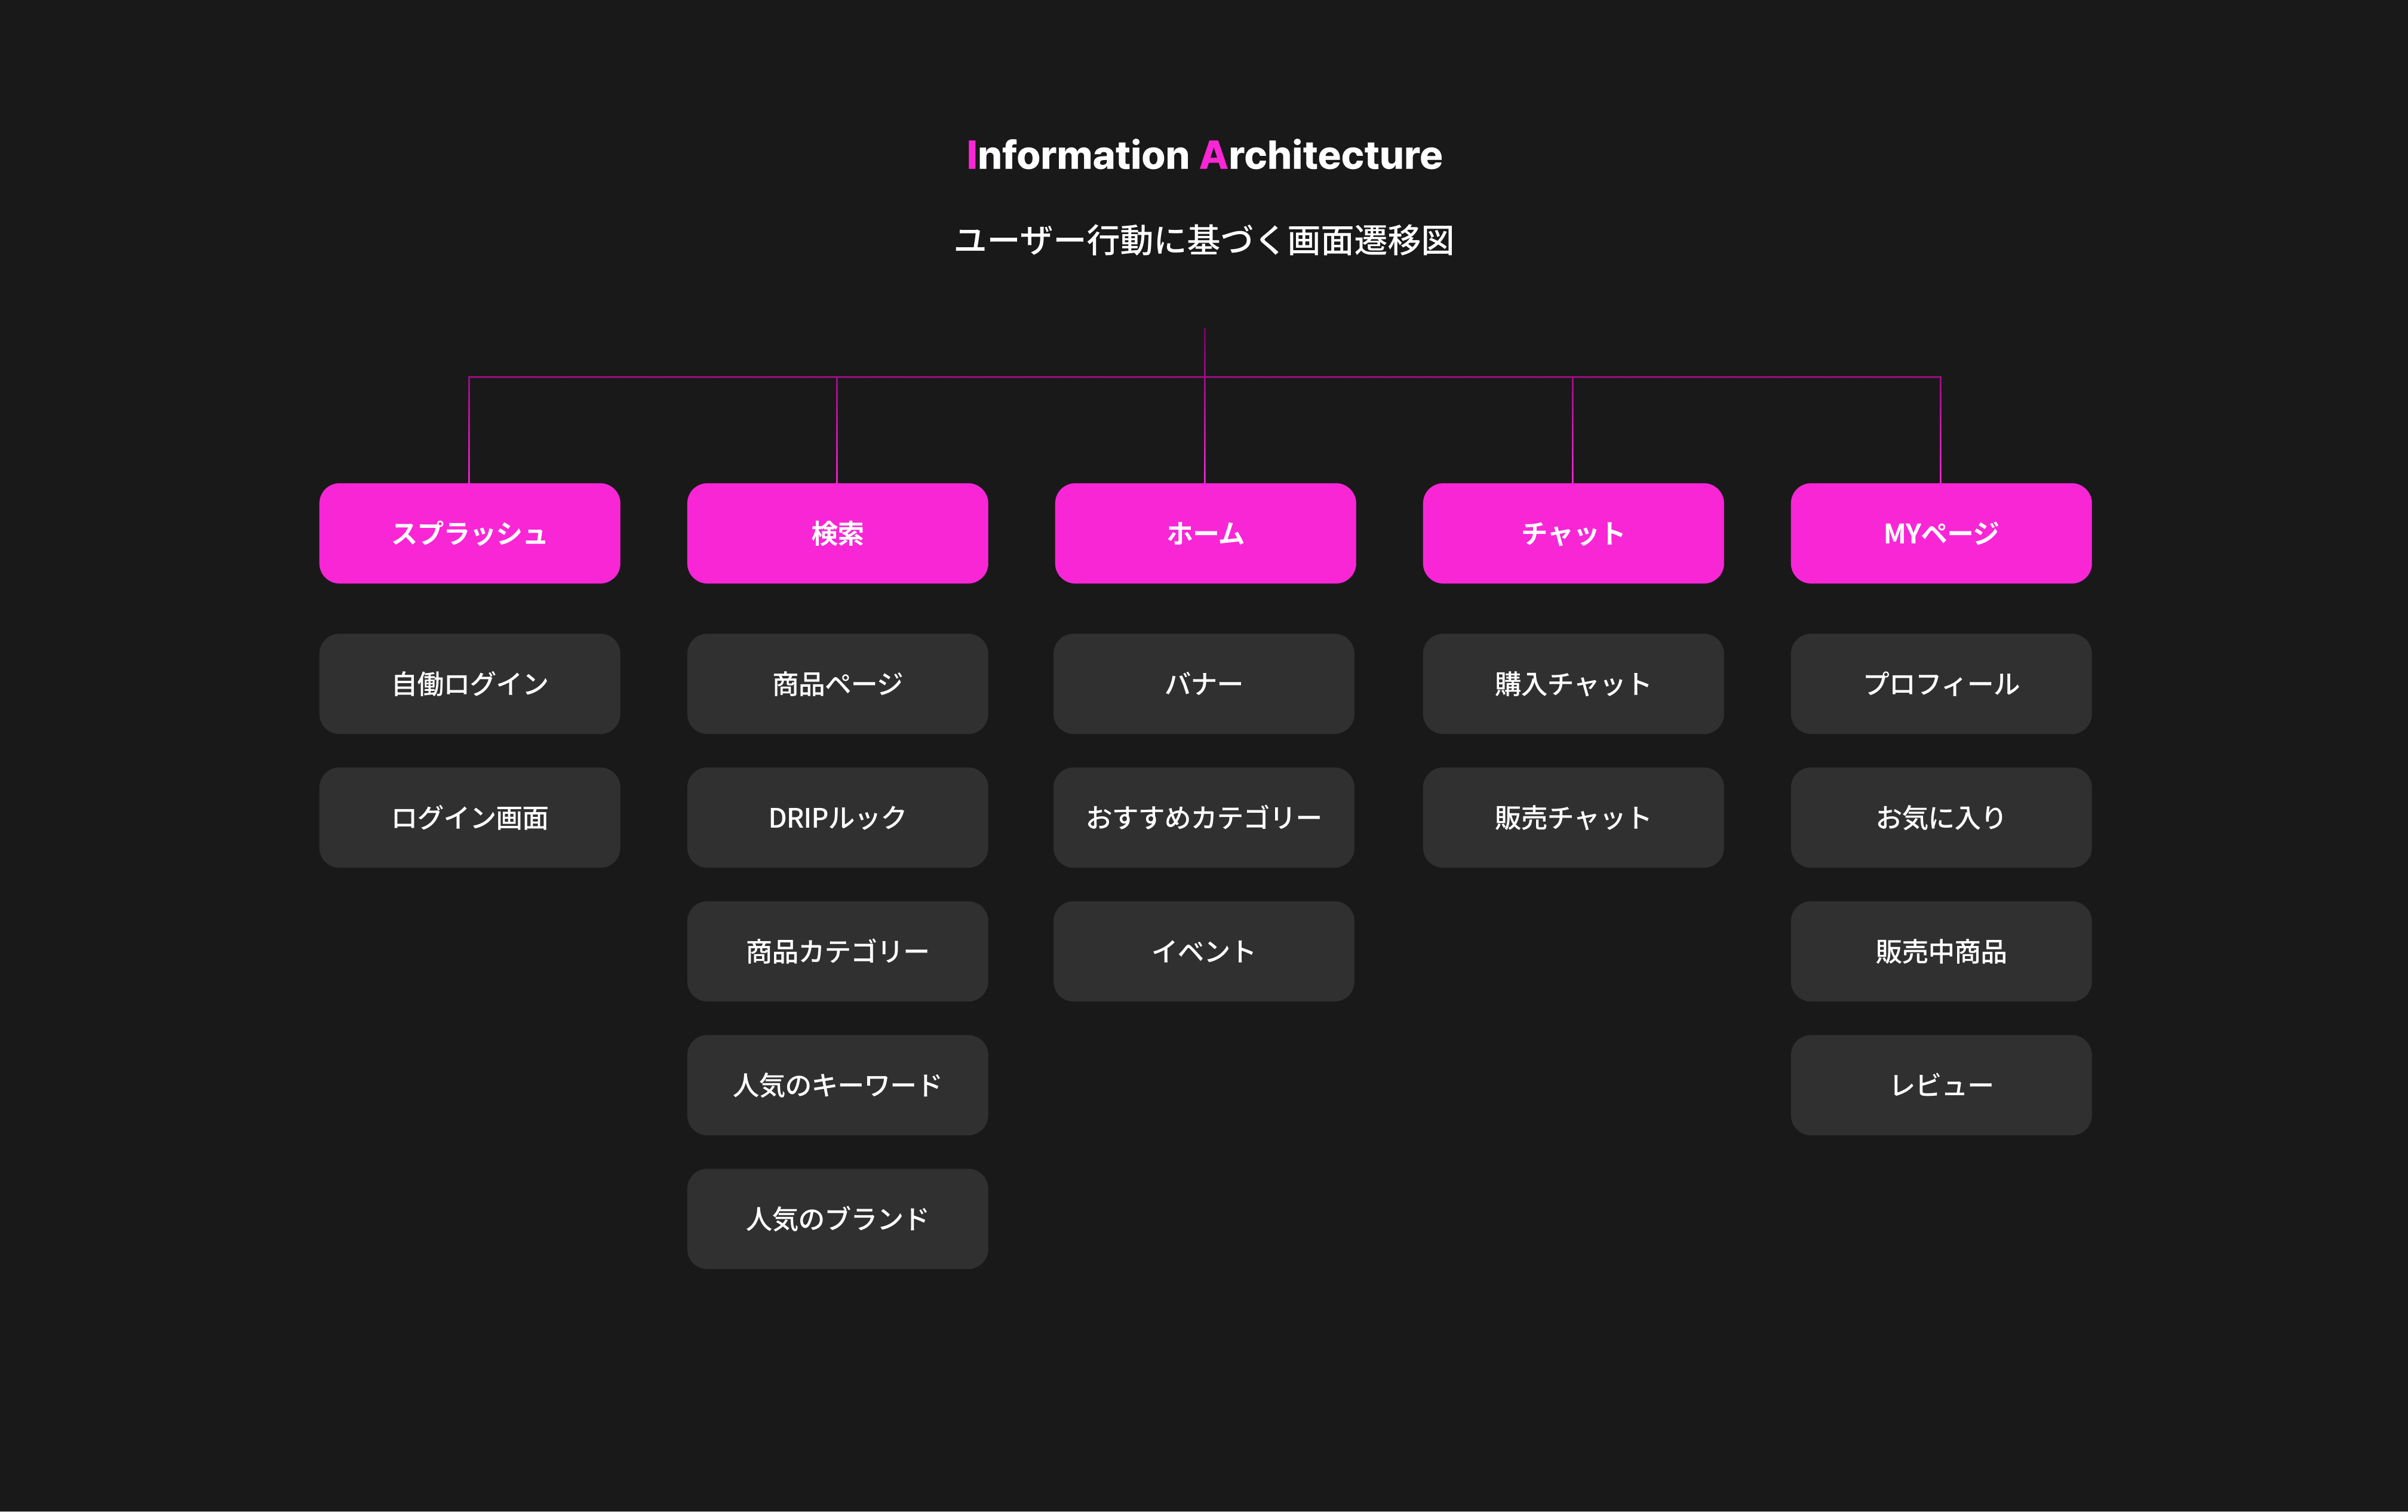The width and height of the screenshot is (2408, 1512).
Task: Click the DRIPルック box
Action: click(x=837, y=817)
